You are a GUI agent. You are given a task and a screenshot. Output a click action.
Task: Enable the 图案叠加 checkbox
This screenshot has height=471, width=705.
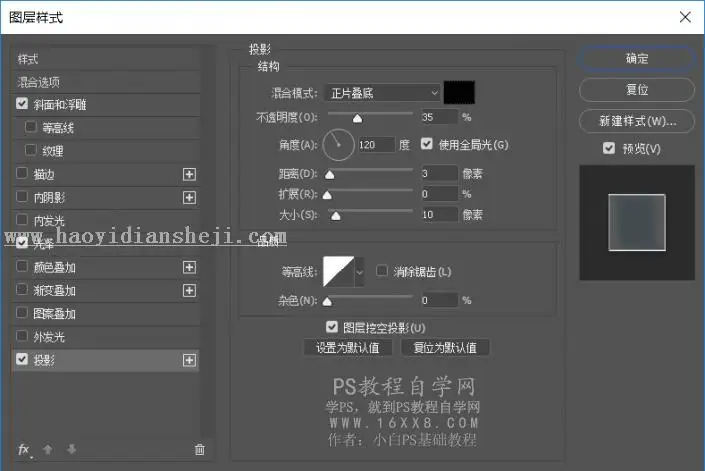coord(22,313)
